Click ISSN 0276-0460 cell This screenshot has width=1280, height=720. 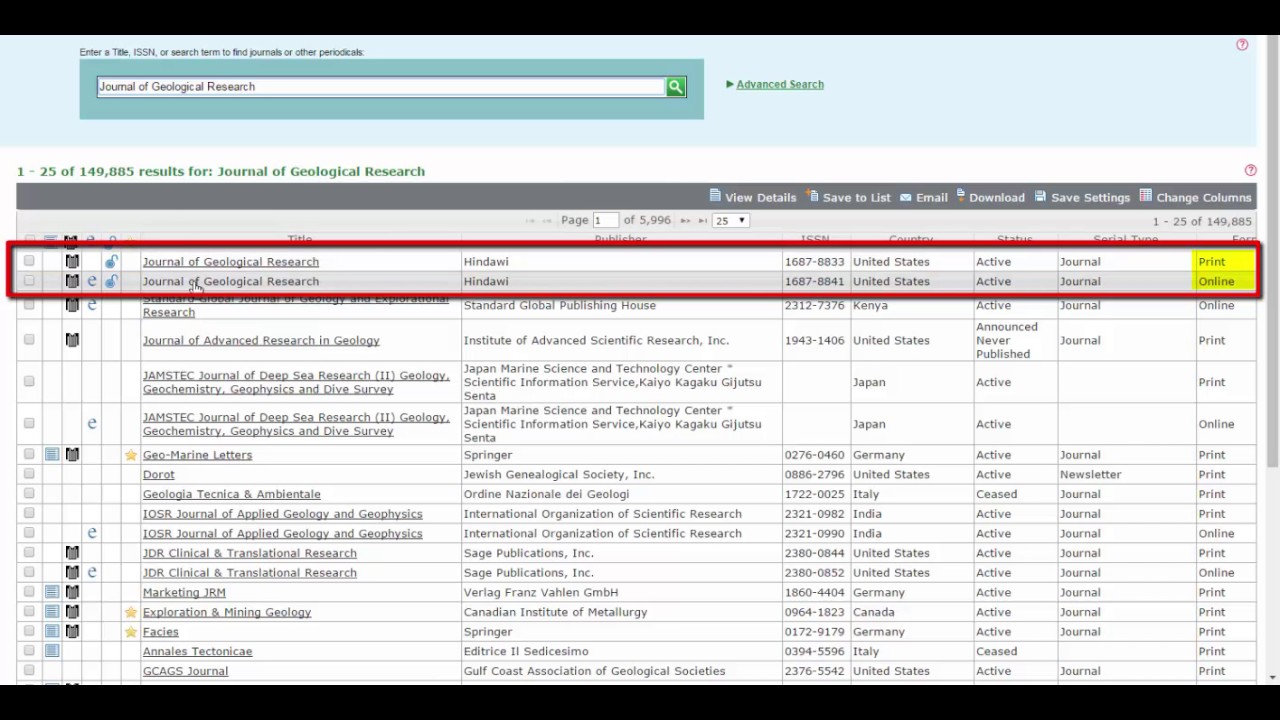815,455
